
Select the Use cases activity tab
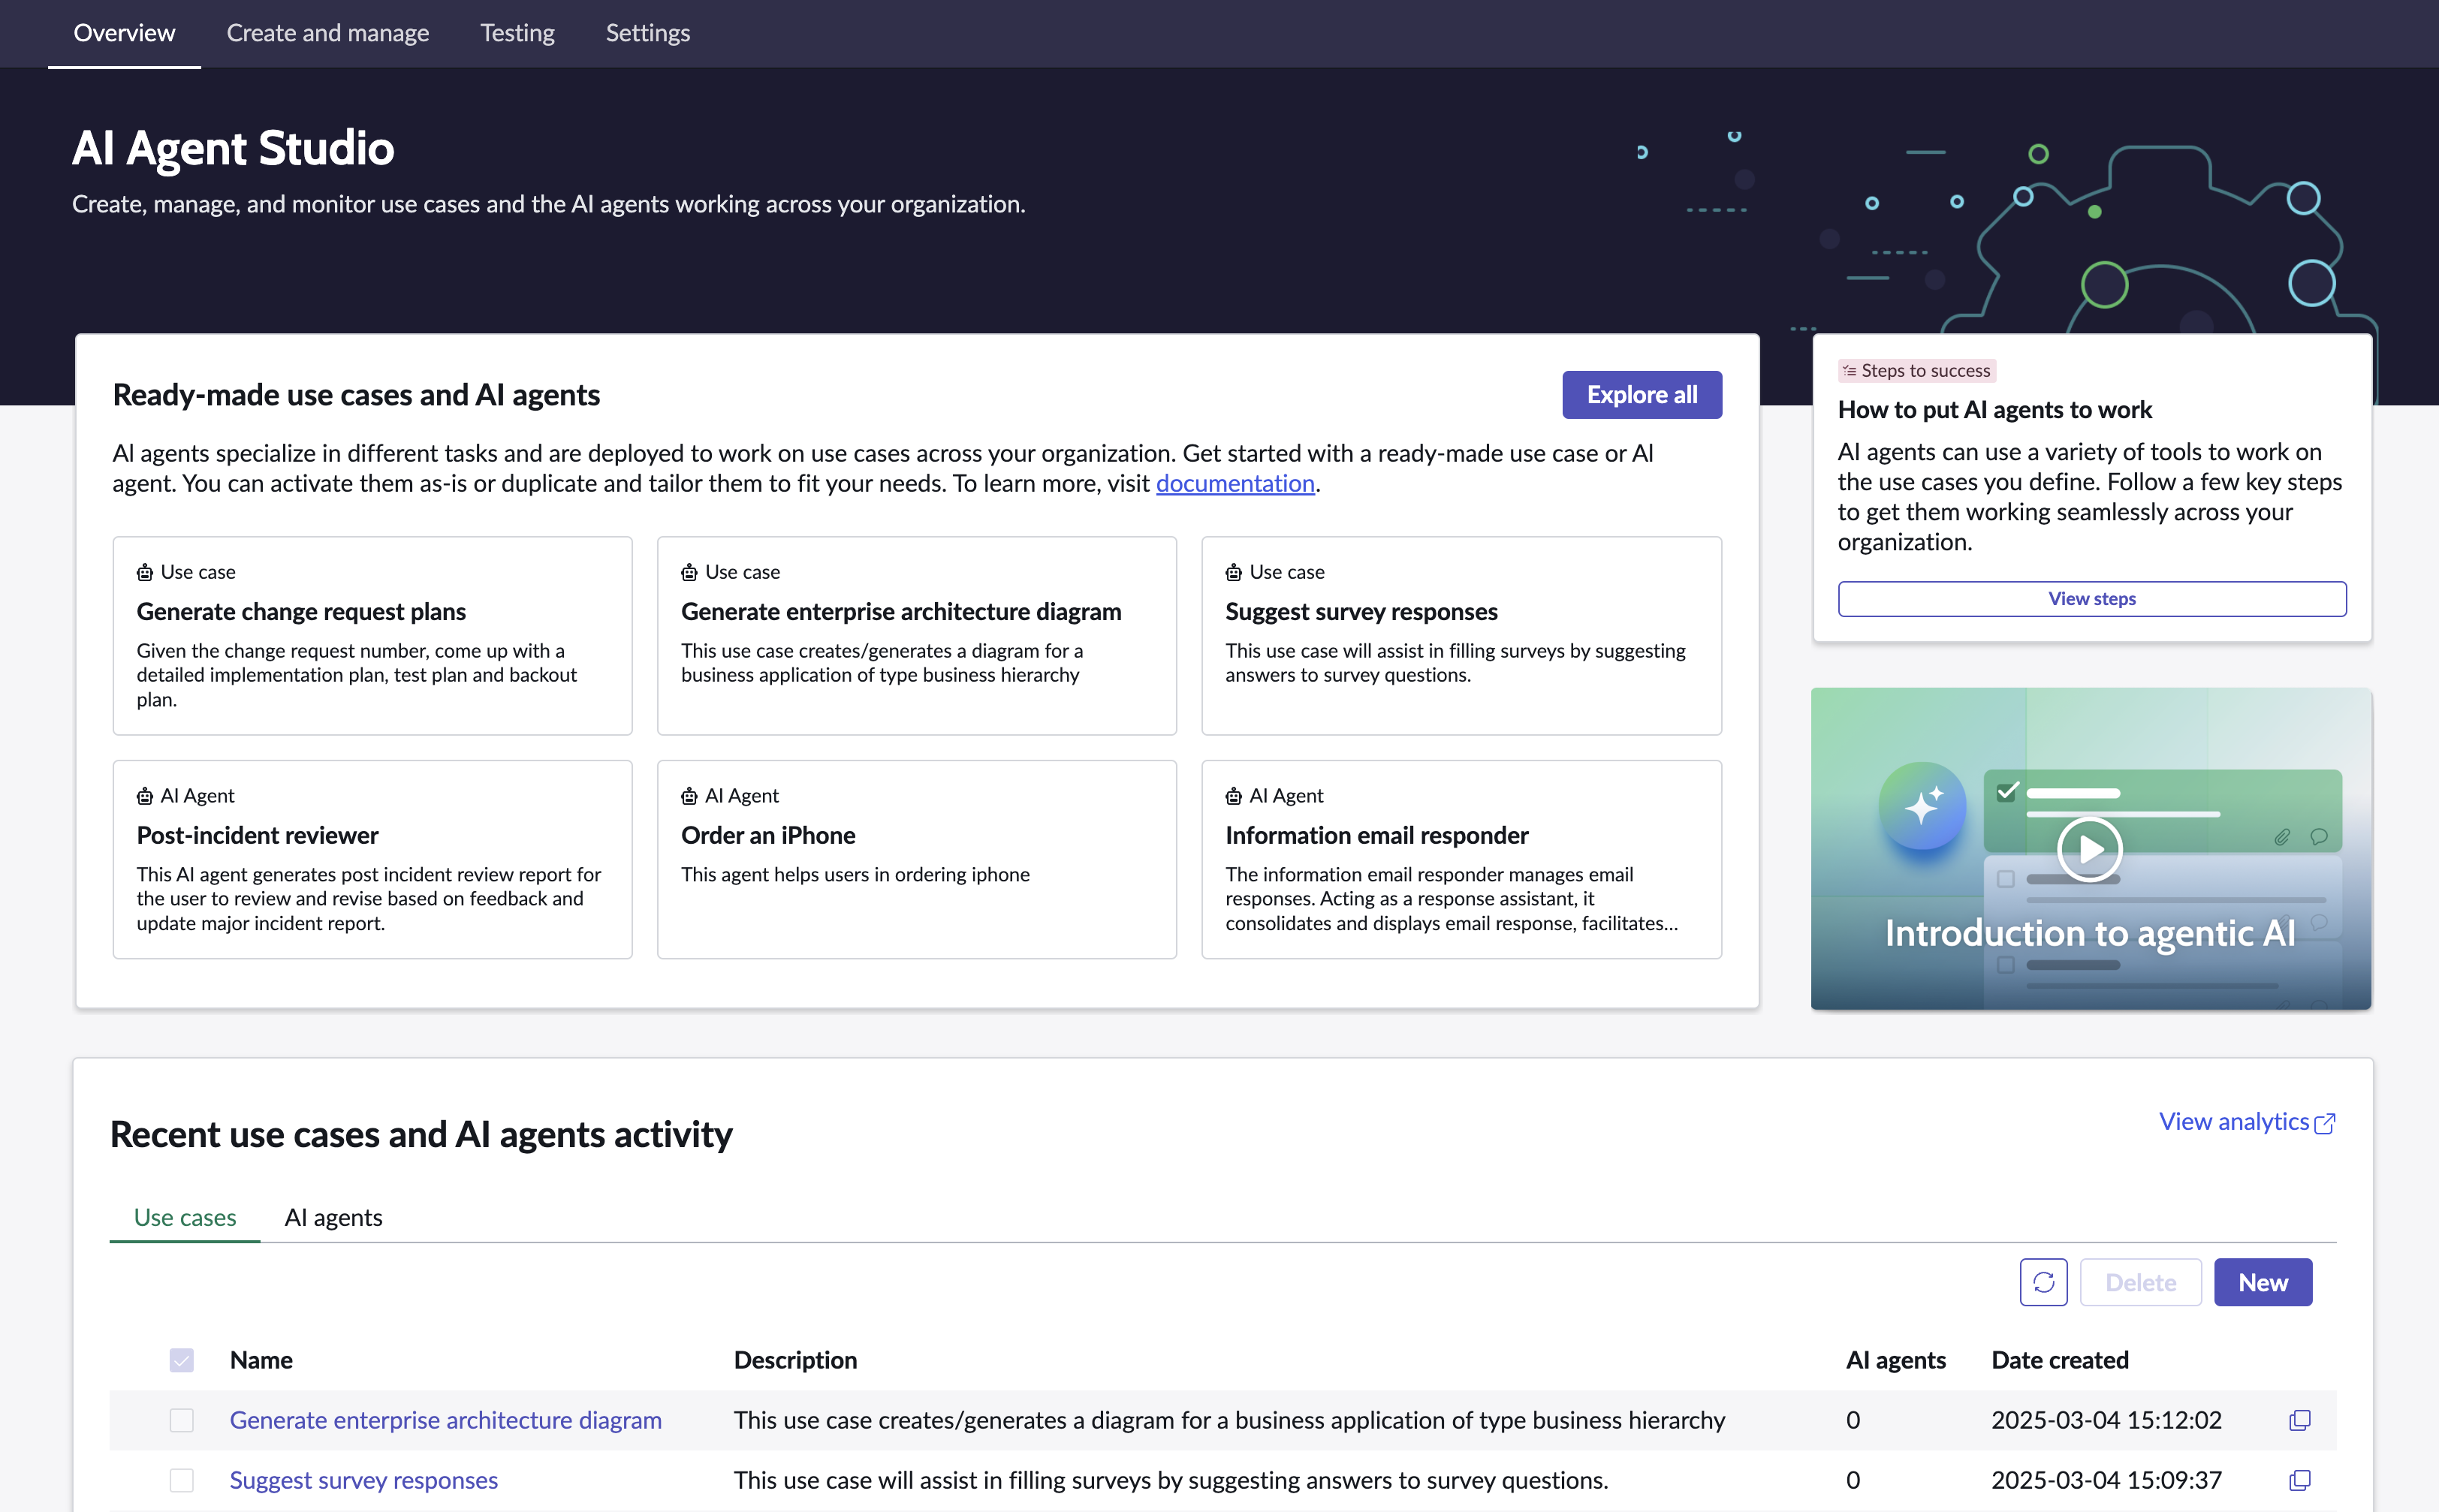click(185, 1217)
